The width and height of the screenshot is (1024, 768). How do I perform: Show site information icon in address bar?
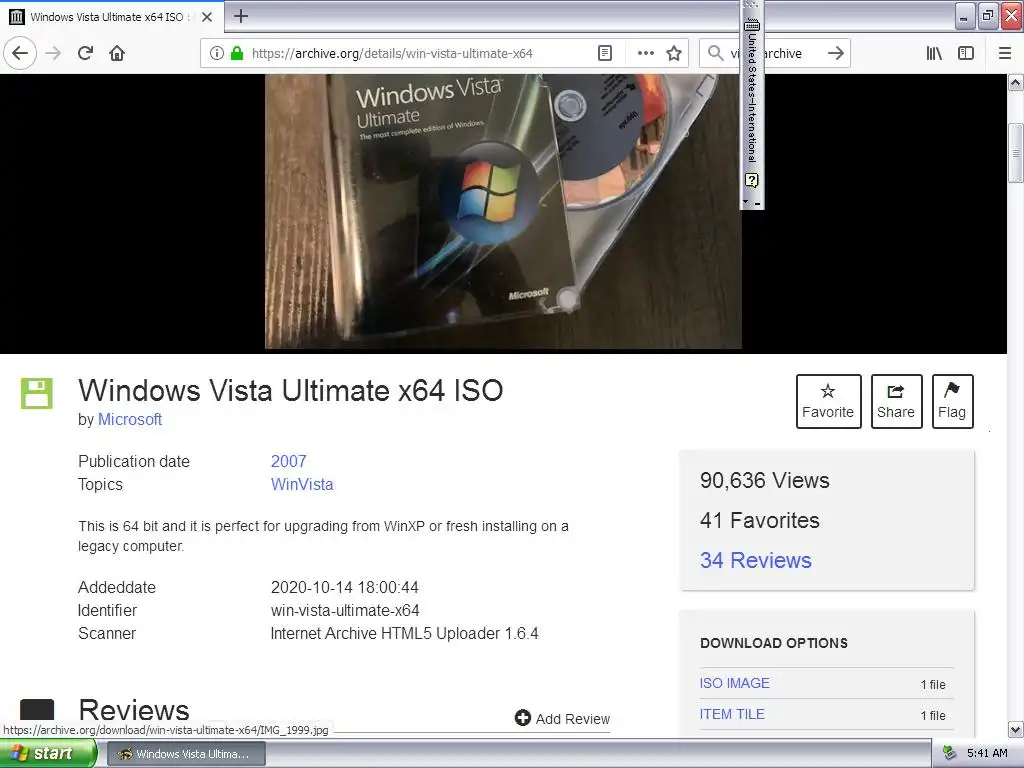click(x=216, y=54)
